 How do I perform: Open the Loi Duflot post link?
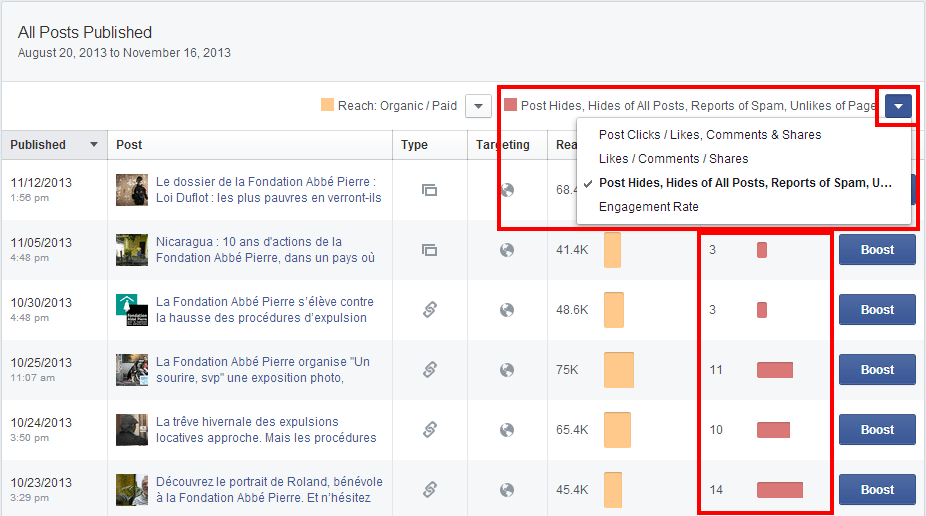(x=268, y=190)
